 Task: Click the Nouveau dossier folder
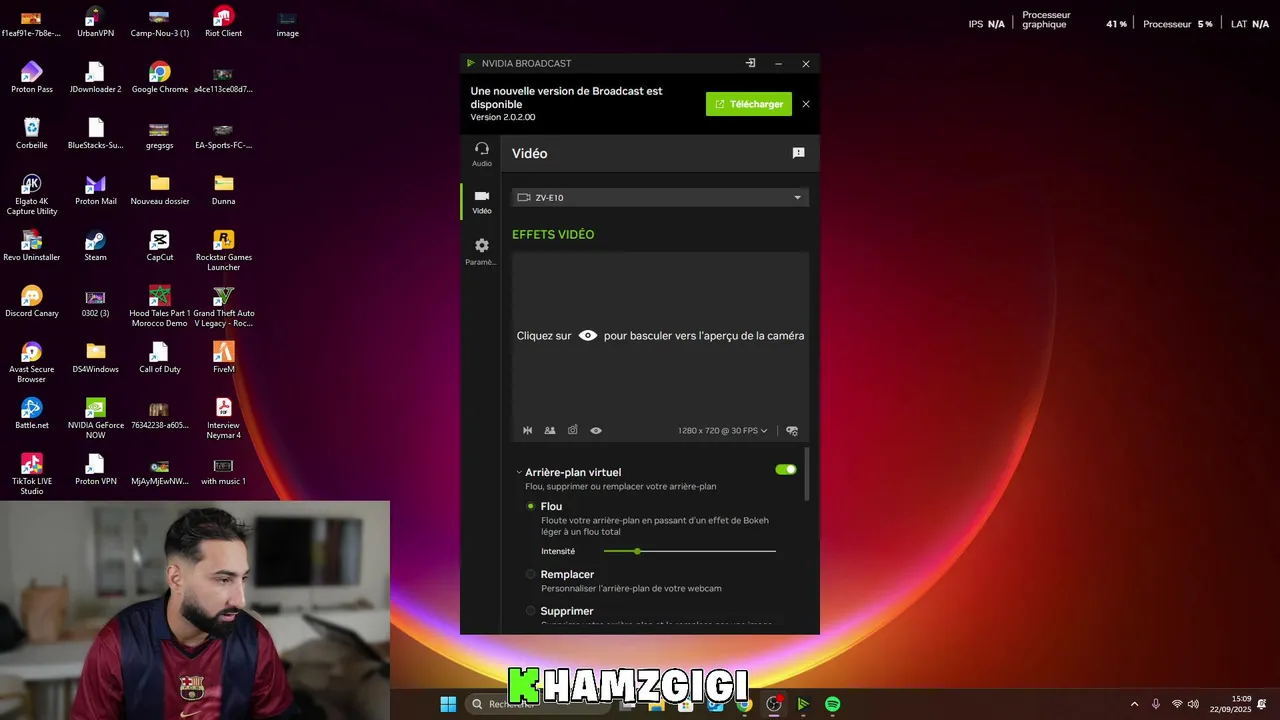click(x=160, y=190)
